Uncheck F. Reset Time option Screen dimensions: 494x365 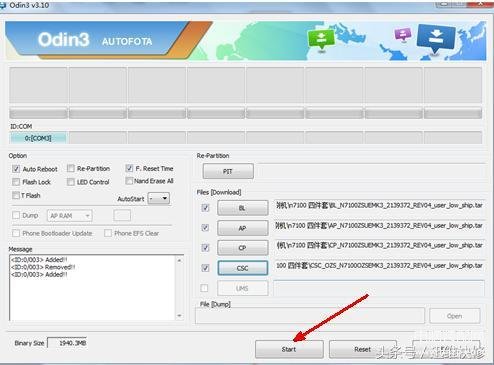tap(129, 168)
